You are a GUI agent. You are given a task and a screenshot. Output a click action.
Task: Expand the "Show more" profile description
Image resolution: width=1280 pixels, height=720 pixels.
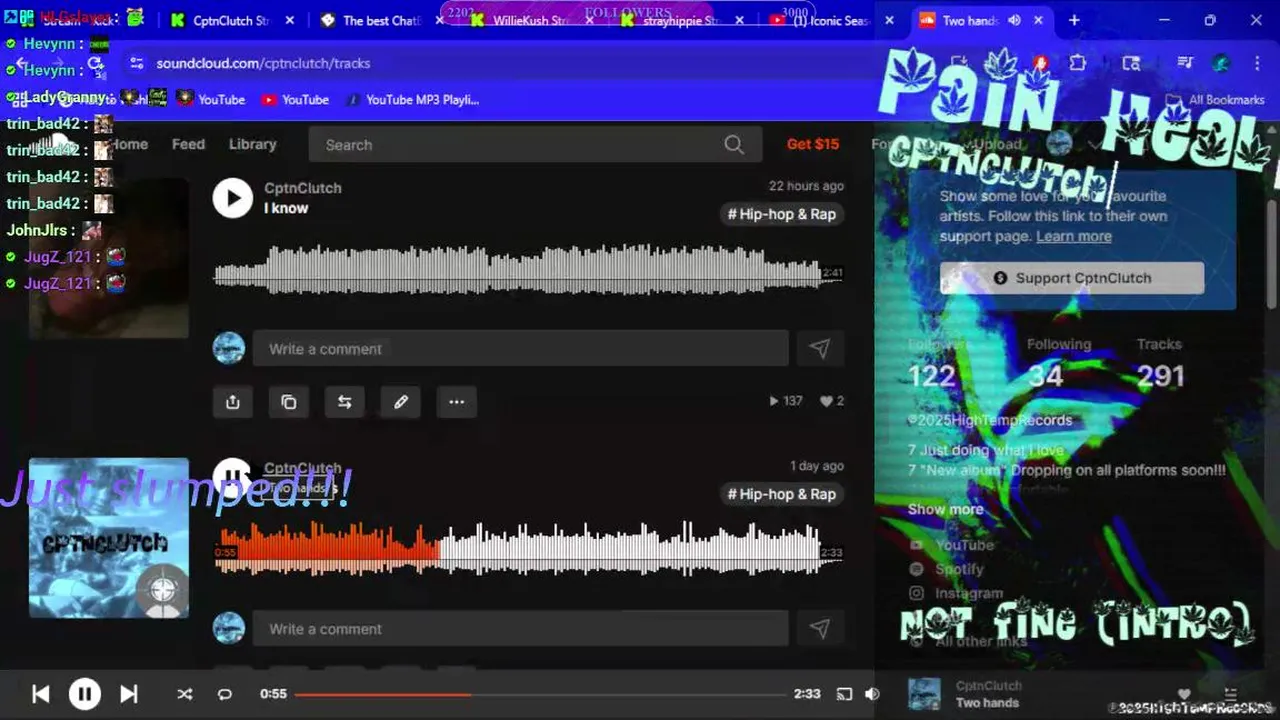[945, 509]
